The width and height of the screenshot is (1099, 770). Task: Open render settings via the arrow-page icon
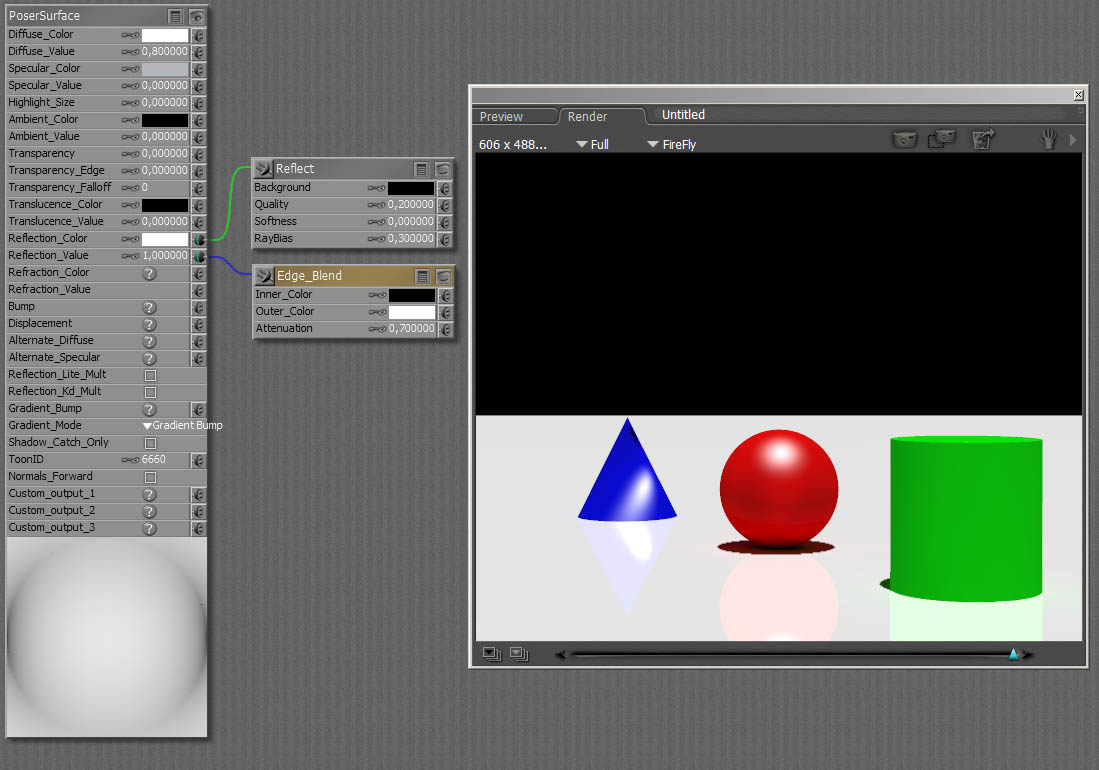[983, 140]
